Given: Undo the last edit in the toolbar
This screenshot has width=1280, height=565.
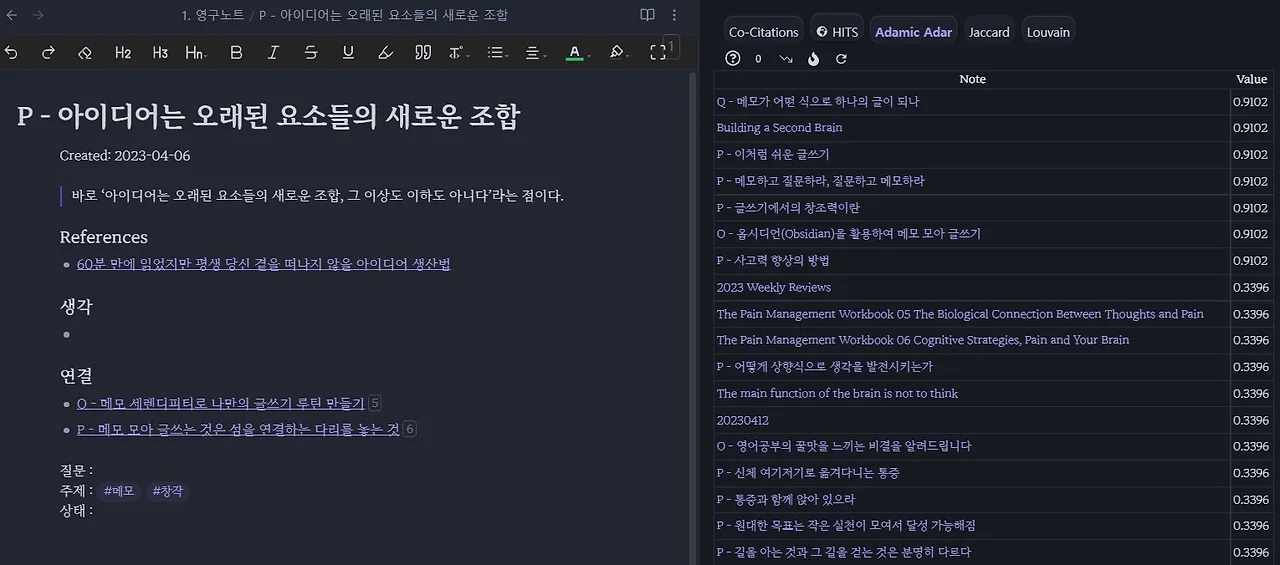Looking at the screenshot, I should click(12, 52).
